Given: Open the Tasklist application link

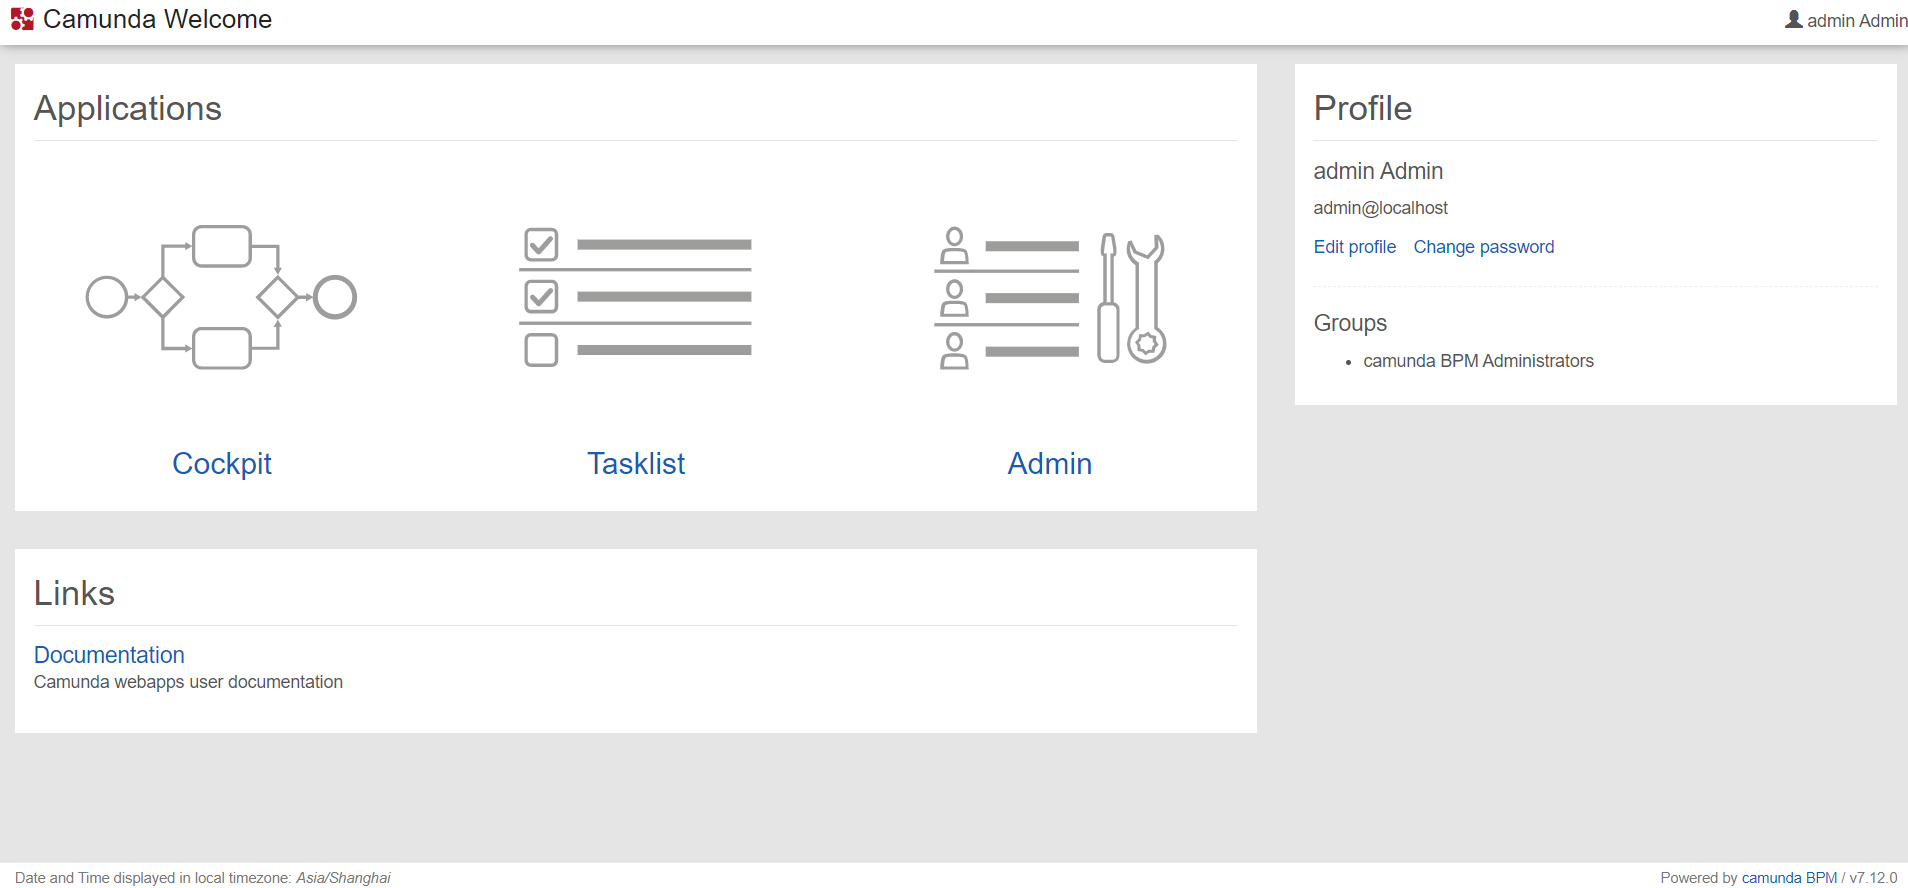Looking at the screenshot, I should pyautogui.click(x=636, y=464).
